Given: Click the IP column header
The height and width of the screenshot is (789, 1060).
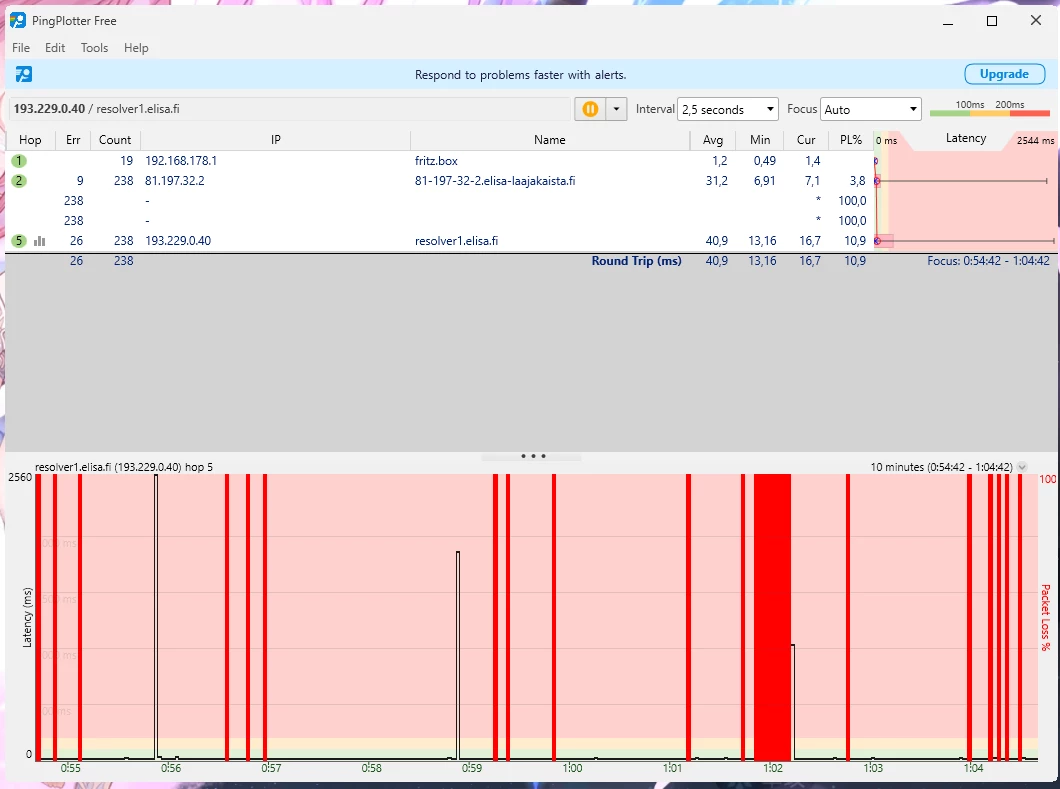Looking at the screenshot, I should 276,140.
